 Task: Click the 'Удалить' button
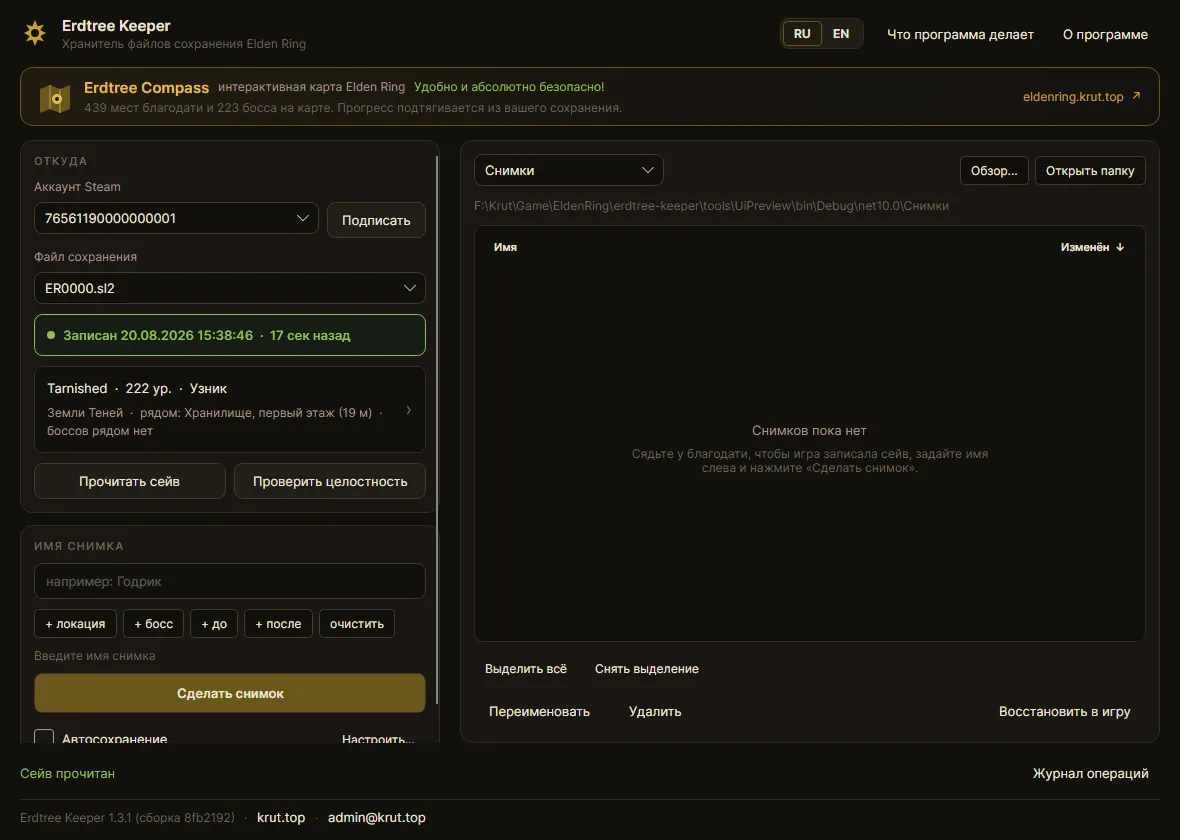[655, 711]
